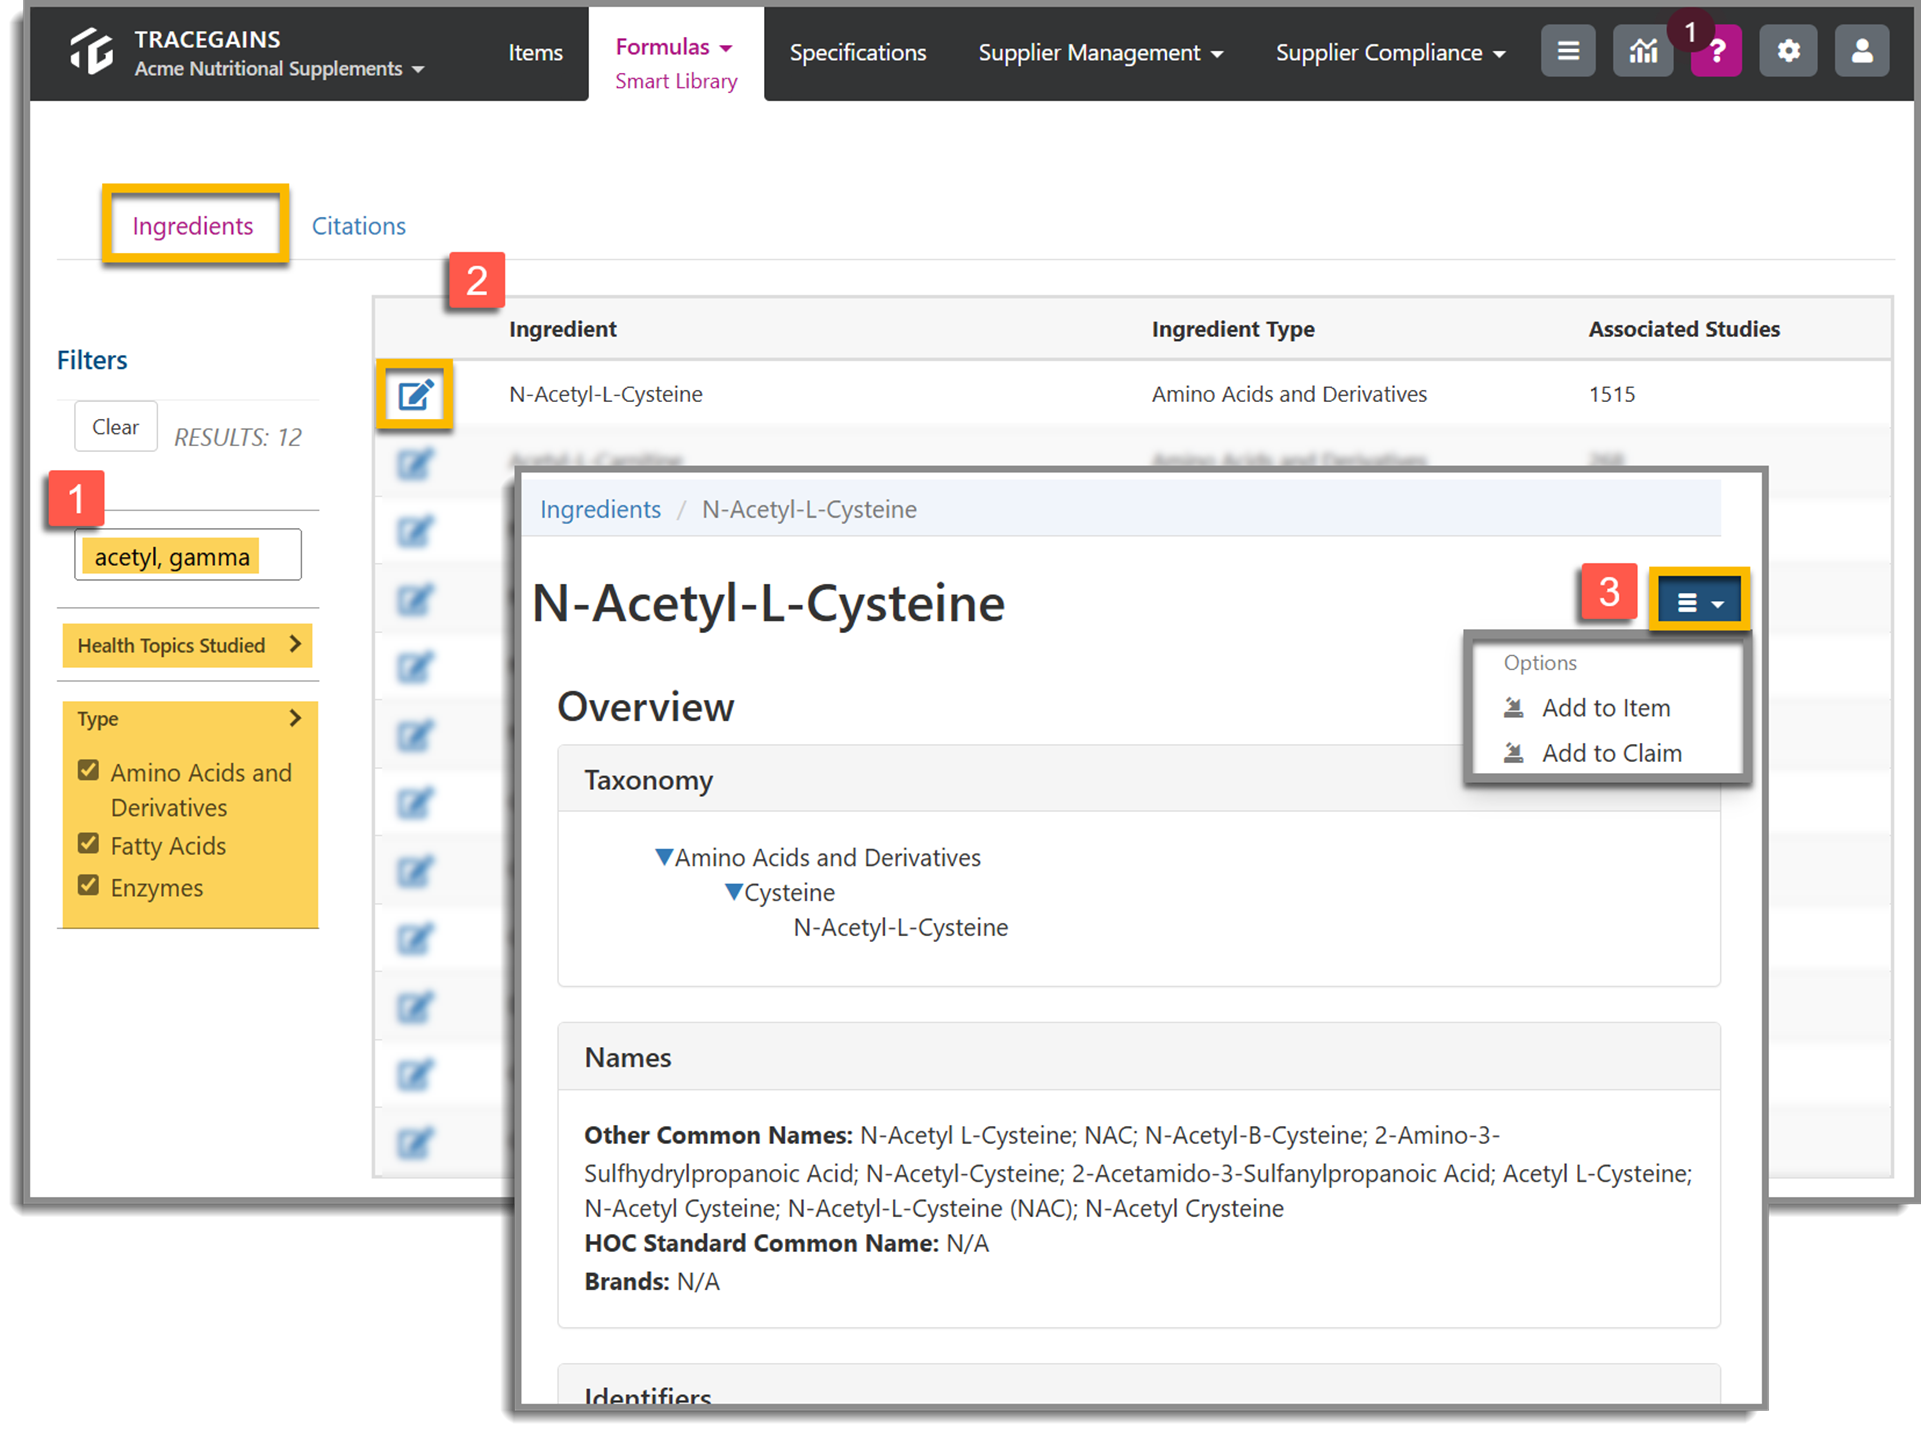Toggle the Fatty Acids checkbox

89,843
